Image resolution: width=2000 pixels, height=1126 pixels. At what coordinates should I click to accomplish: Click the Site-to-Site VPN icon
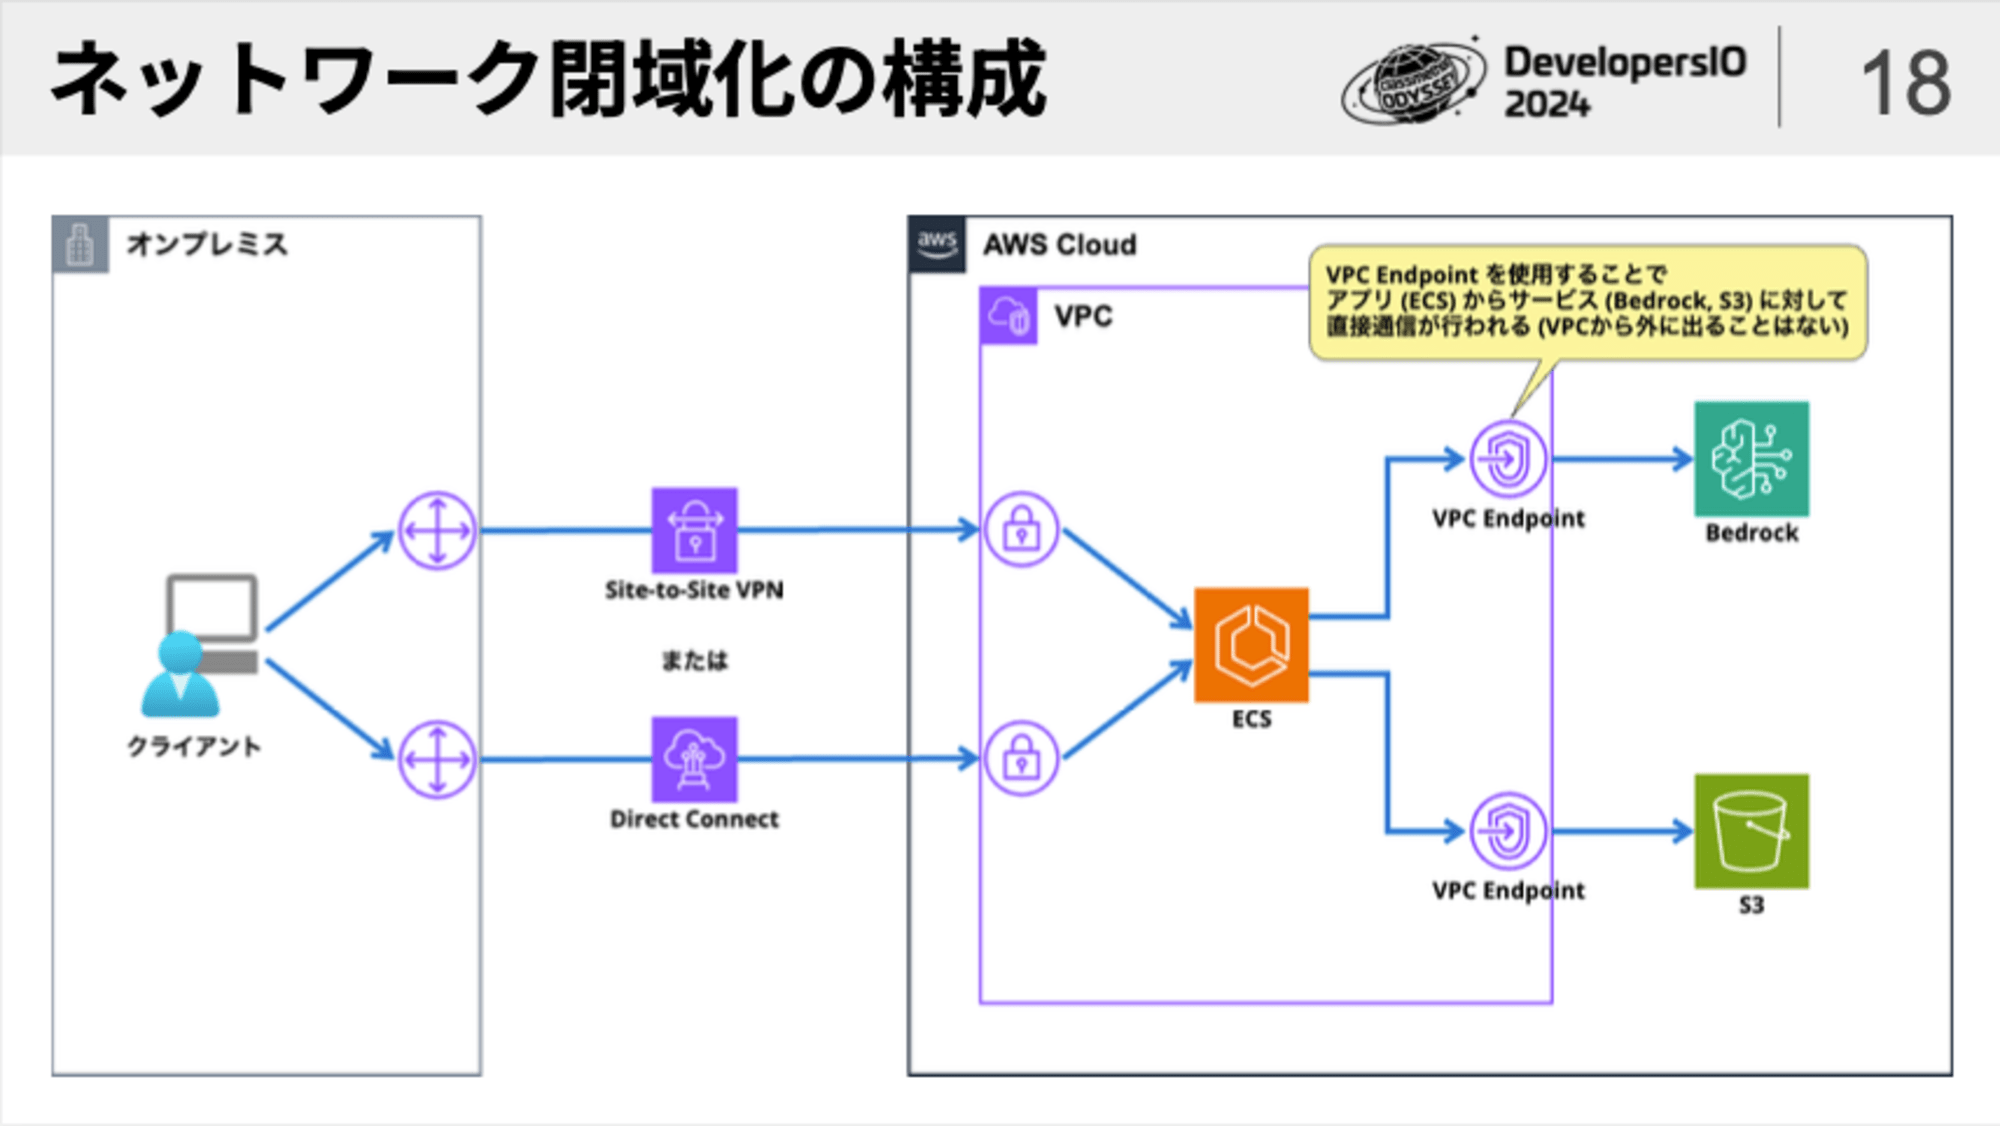click(x=694, y=530)
